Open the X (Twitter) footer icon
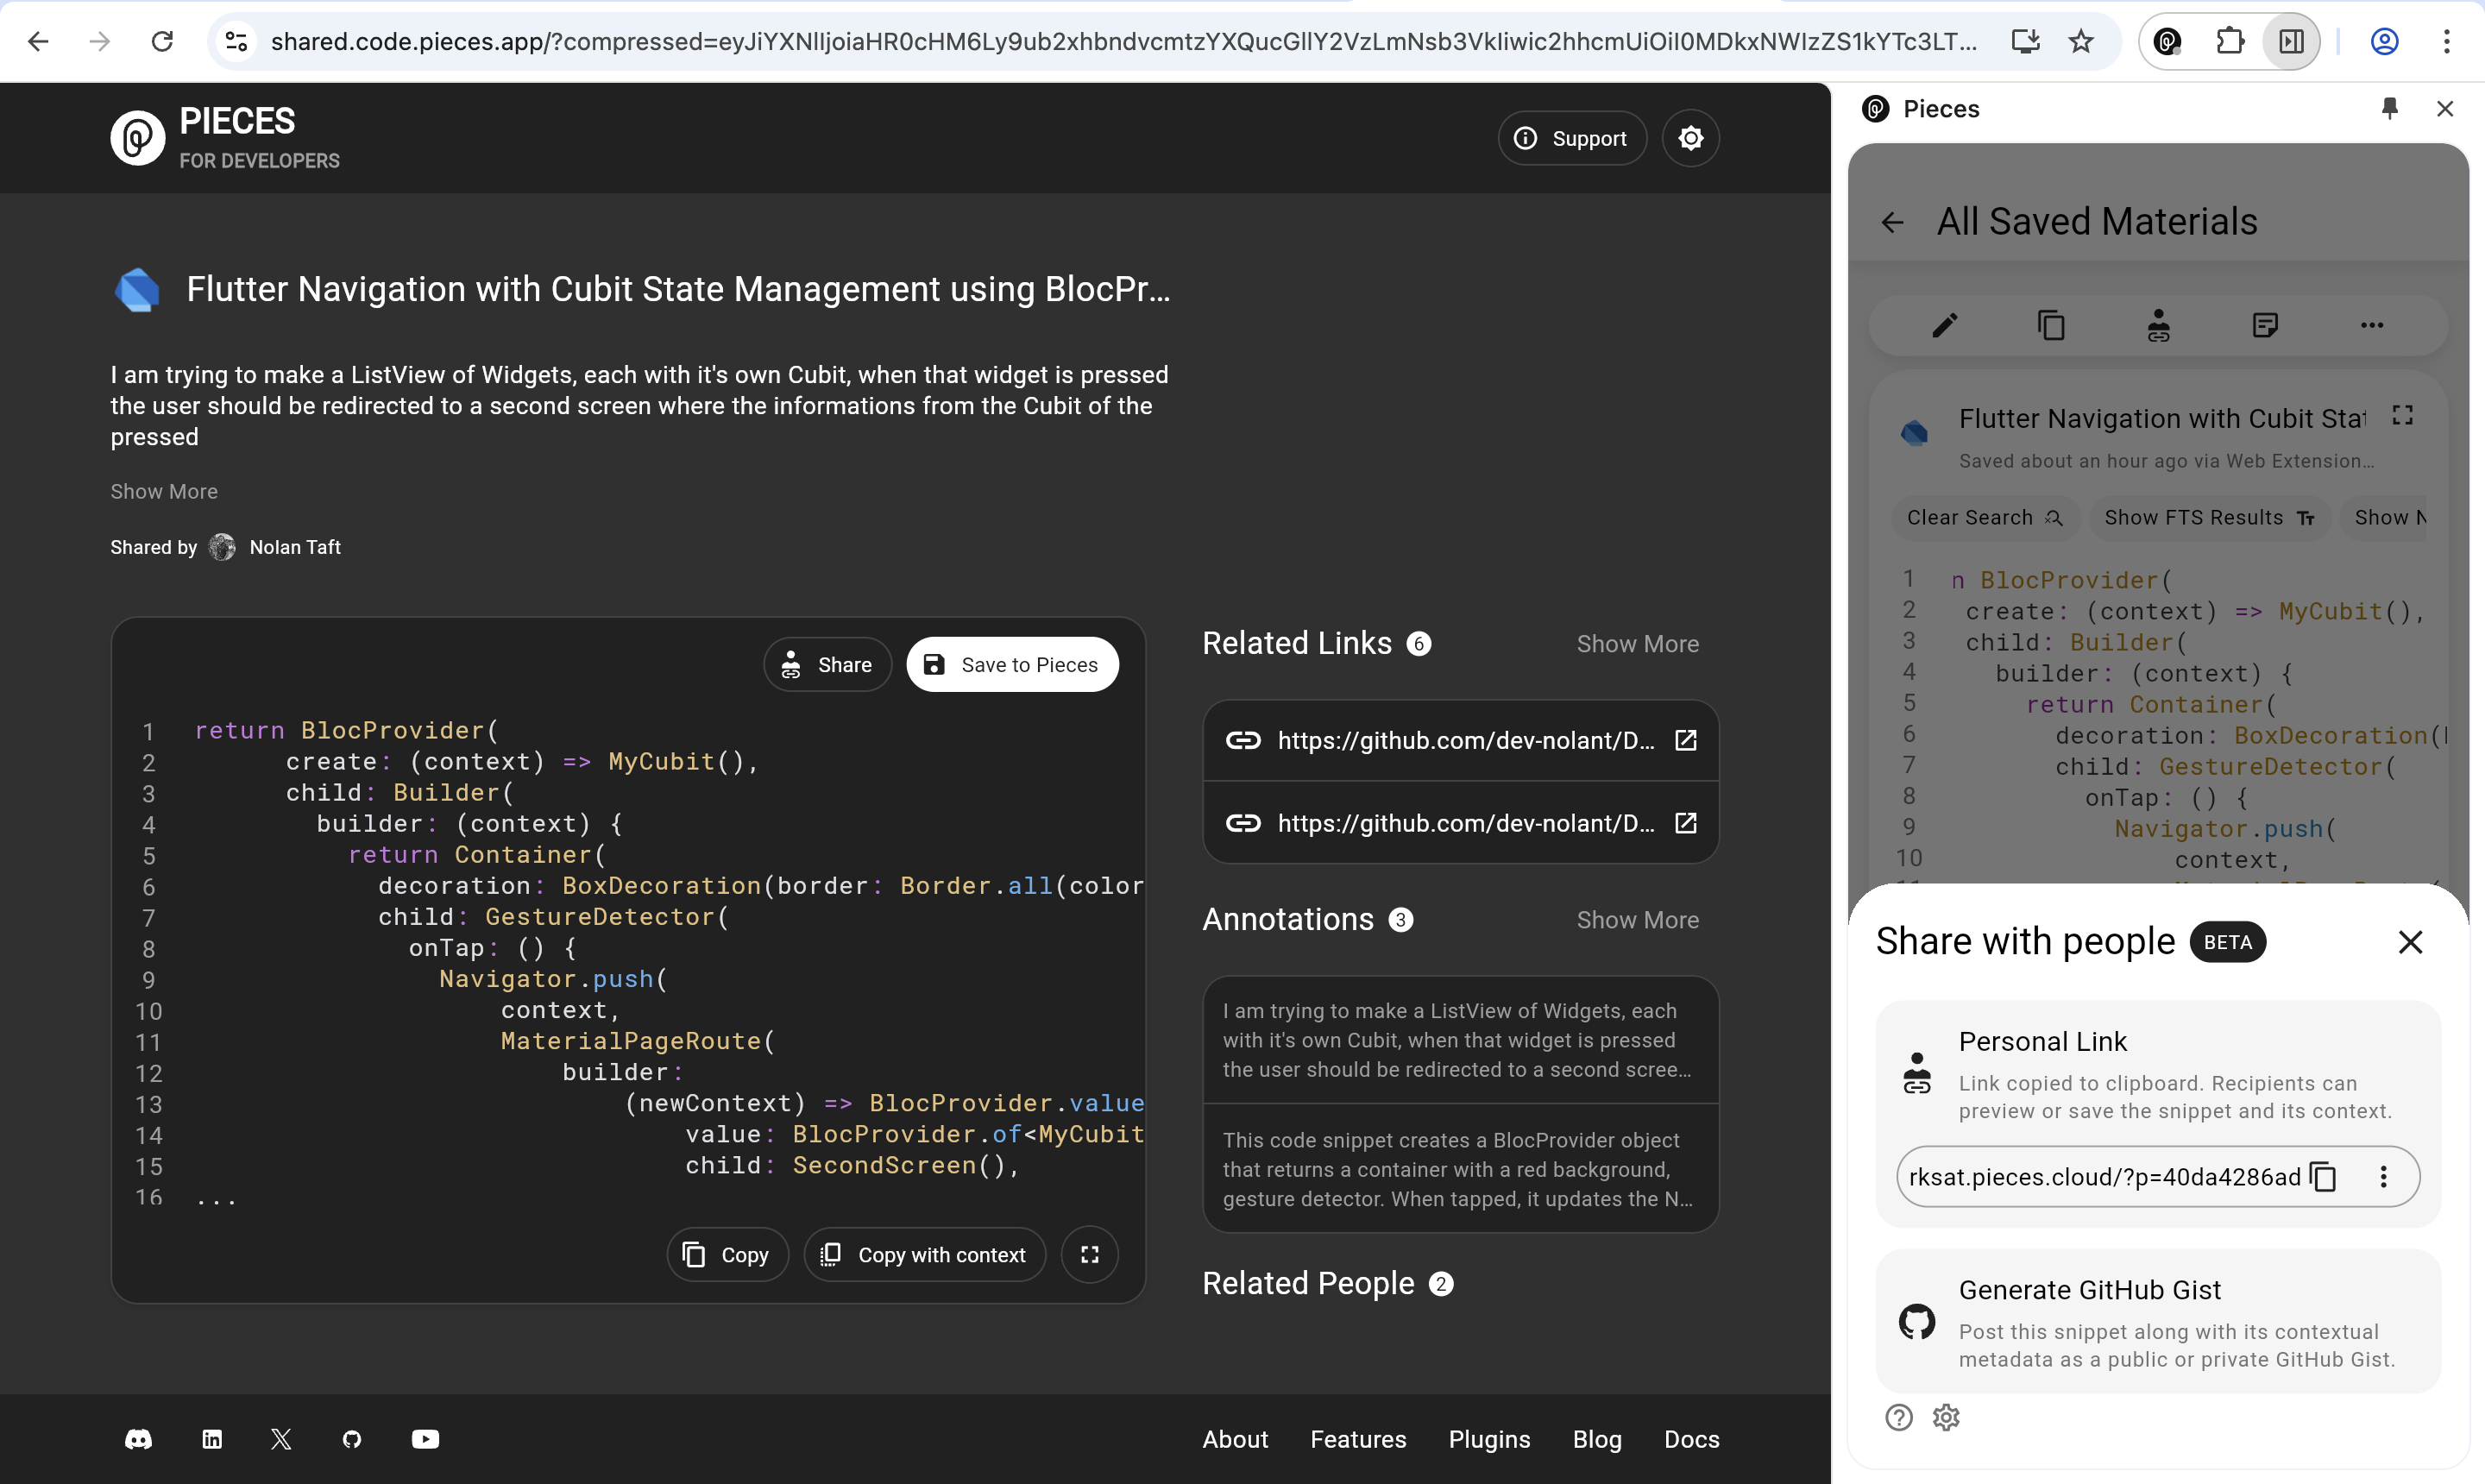The width and height of the screenshot is (2485, 1484). (x=281, y=1439)
